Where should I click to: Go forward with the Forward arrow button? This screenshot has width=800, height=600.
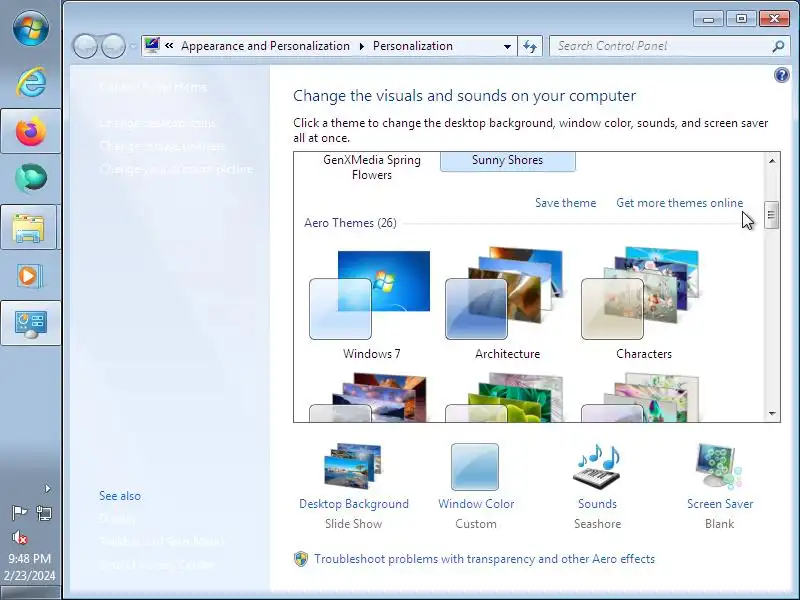pos(113,46)
